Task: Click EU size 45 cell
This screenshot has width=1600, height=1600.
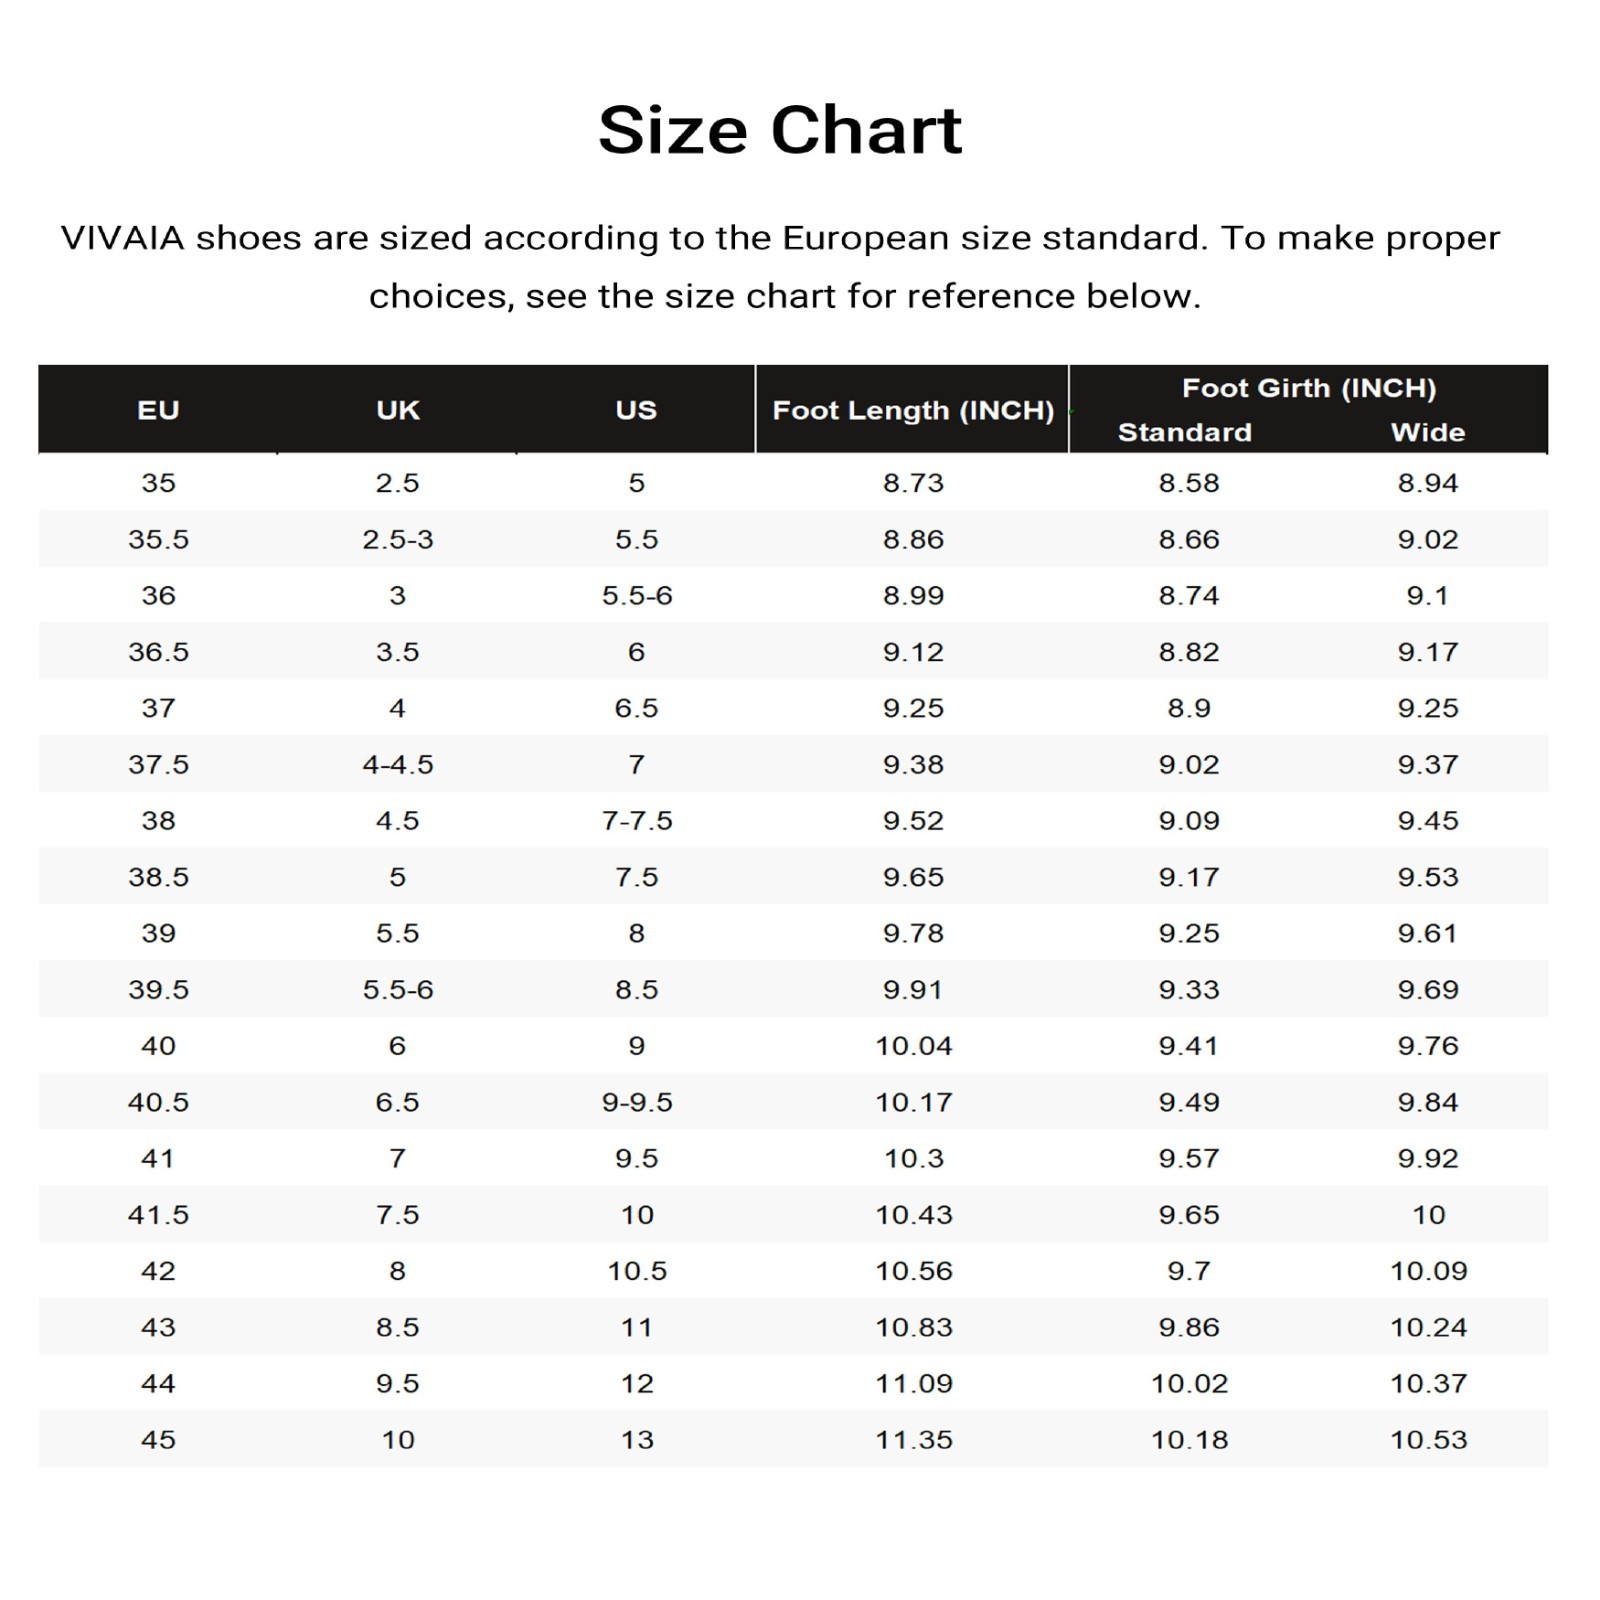Action: [x=158, y=1440]
